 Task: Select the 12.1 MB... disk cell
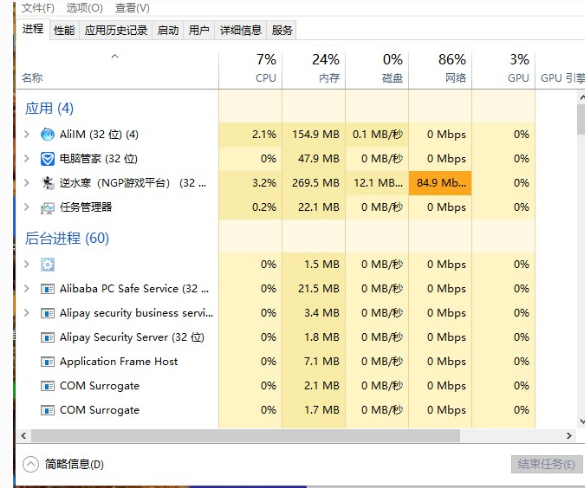click(378, 183)
